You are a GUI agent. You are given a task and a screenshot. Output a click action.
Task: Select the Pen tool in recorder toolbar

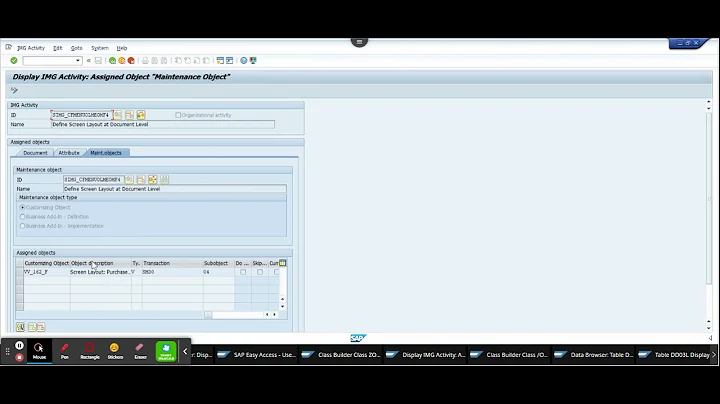[65, 351]
